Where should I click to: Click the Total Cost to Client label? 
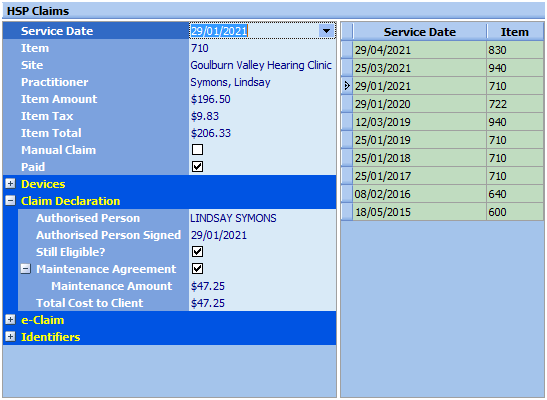90,303
